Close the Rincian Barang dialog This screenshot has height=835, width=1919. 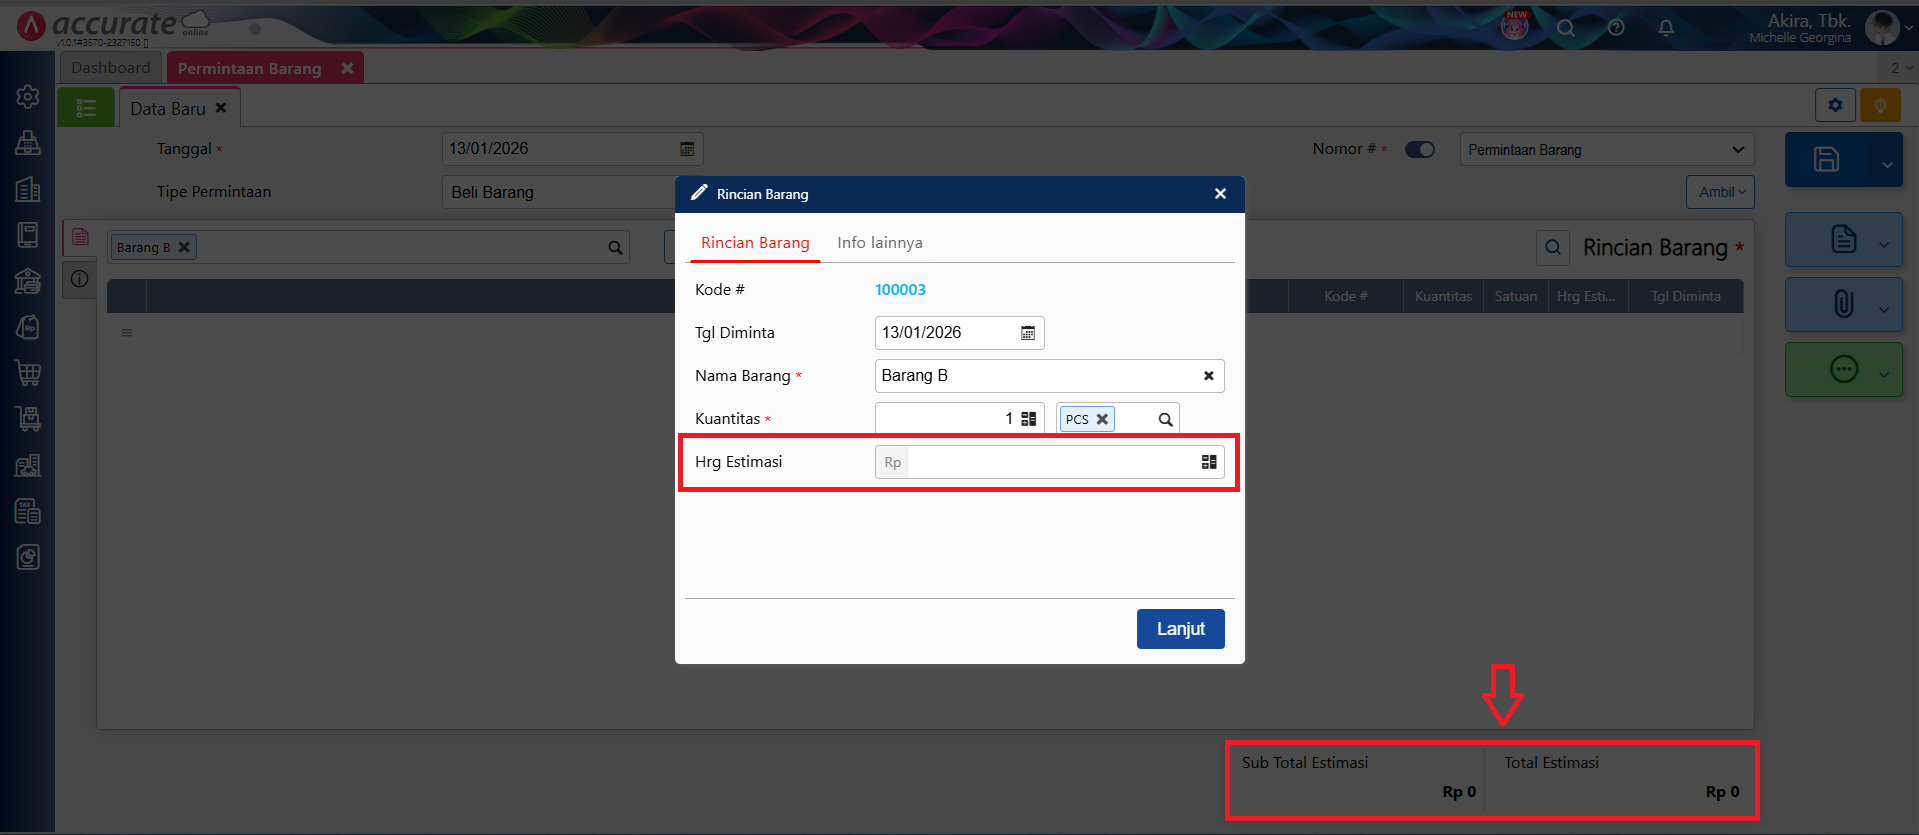(x=1220, y=194)
